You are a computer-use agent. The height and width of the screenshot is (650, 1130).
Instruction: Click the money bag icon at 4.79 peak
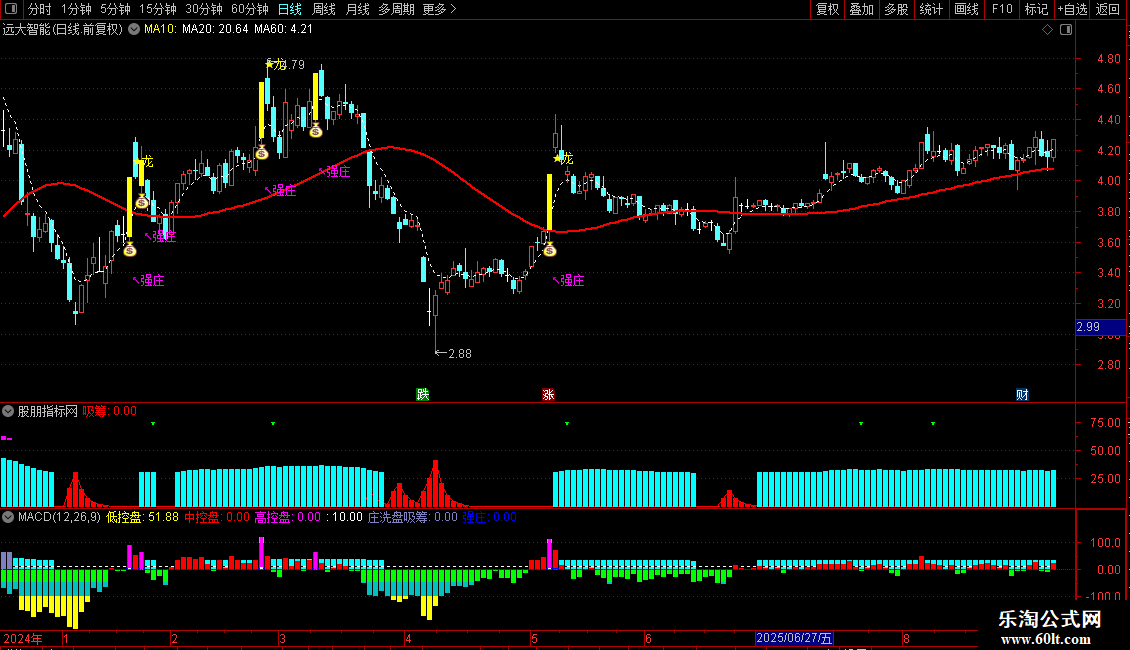[262, 152]
